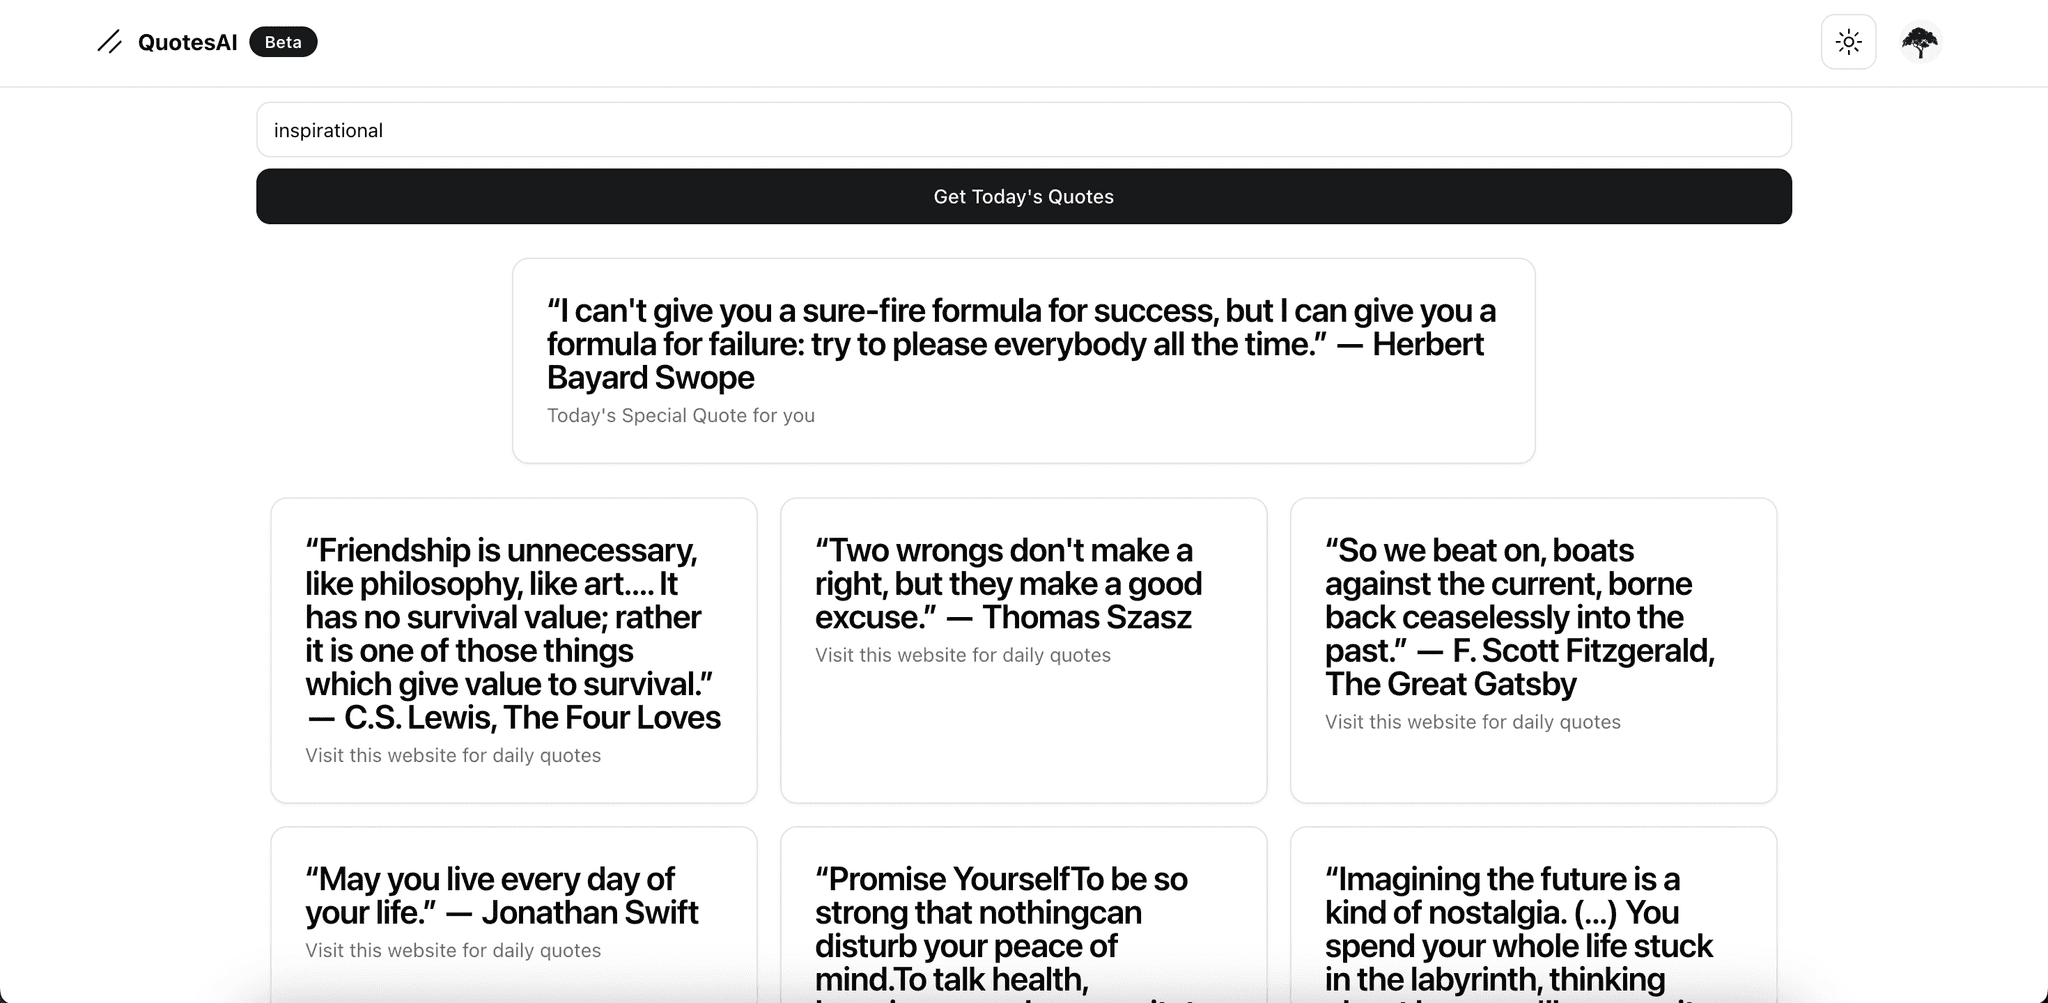
Task: Open the tree avatar profile menu
Action: pos(1919,42)
